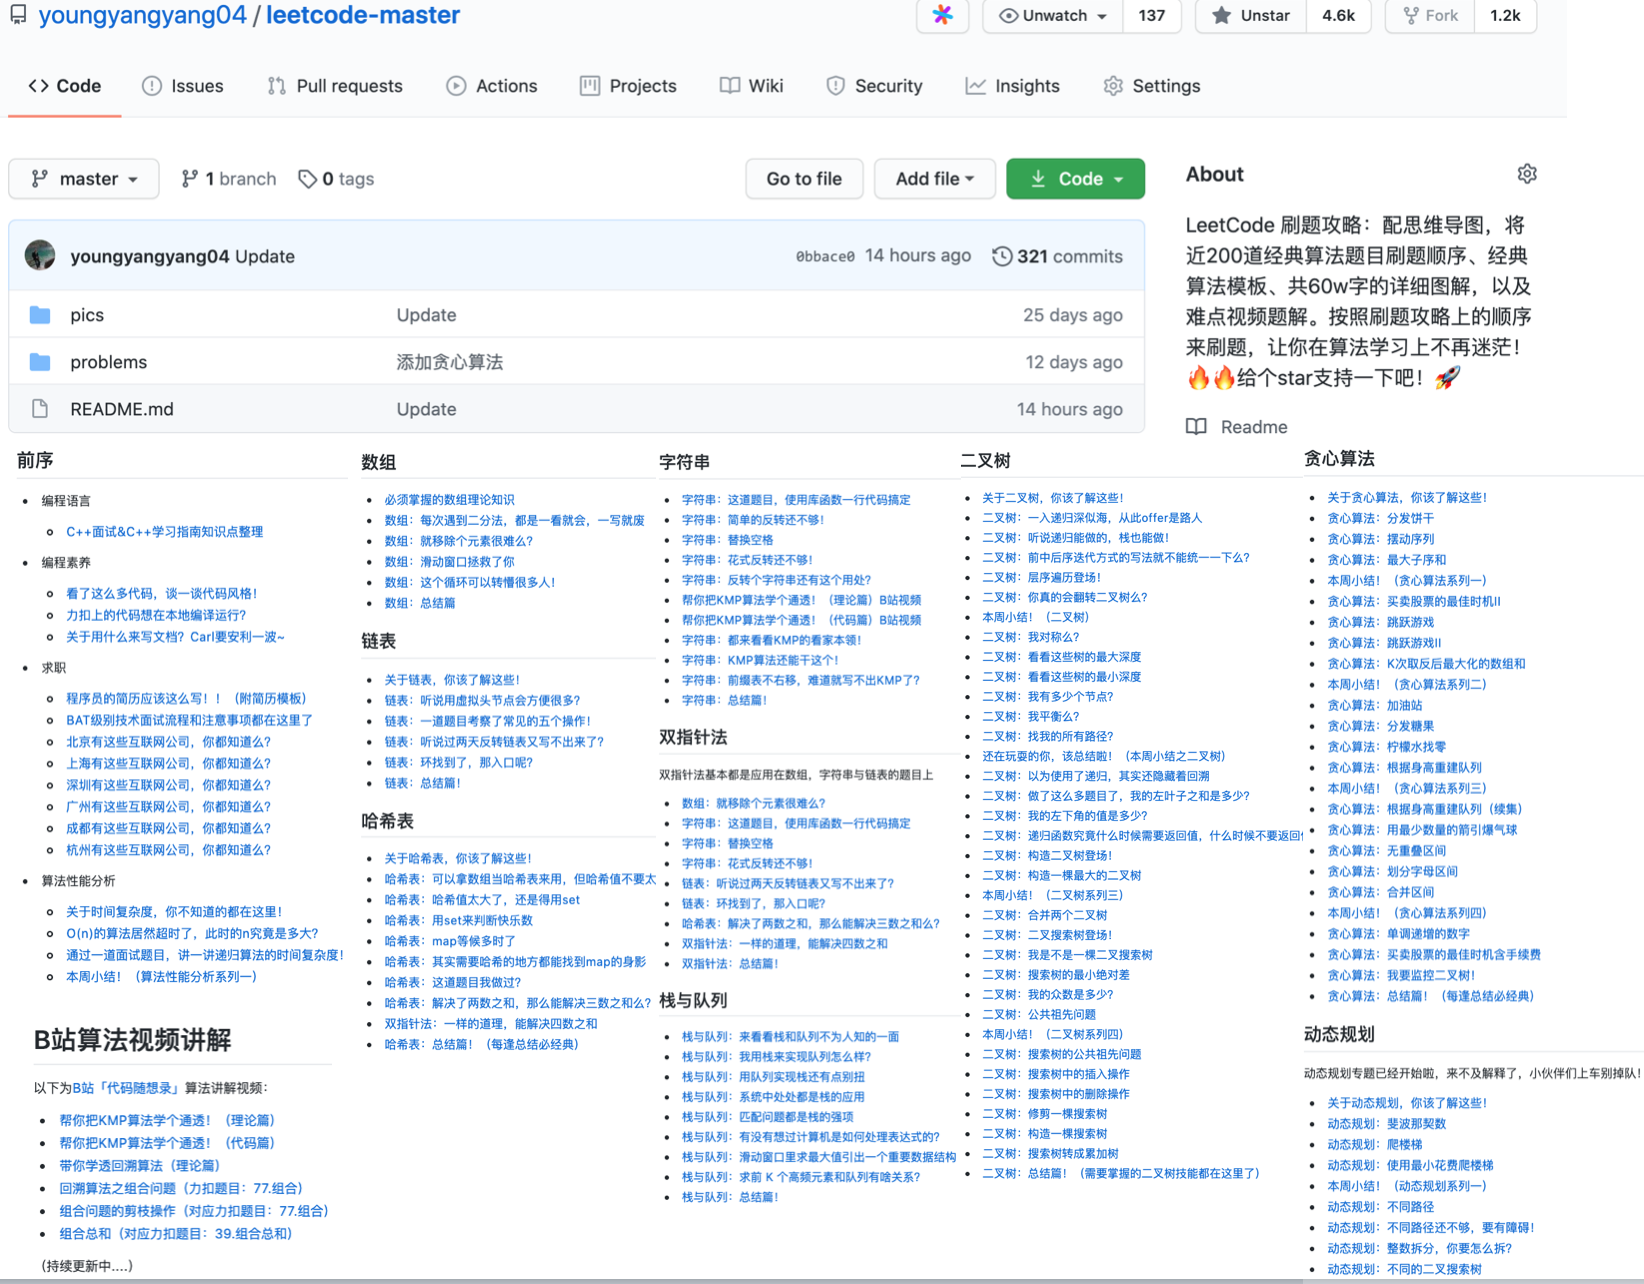The height and width of the screenshot is (1284, 1644).
Task: Open link 贪心算法：合并区间
Action: 1381,892
